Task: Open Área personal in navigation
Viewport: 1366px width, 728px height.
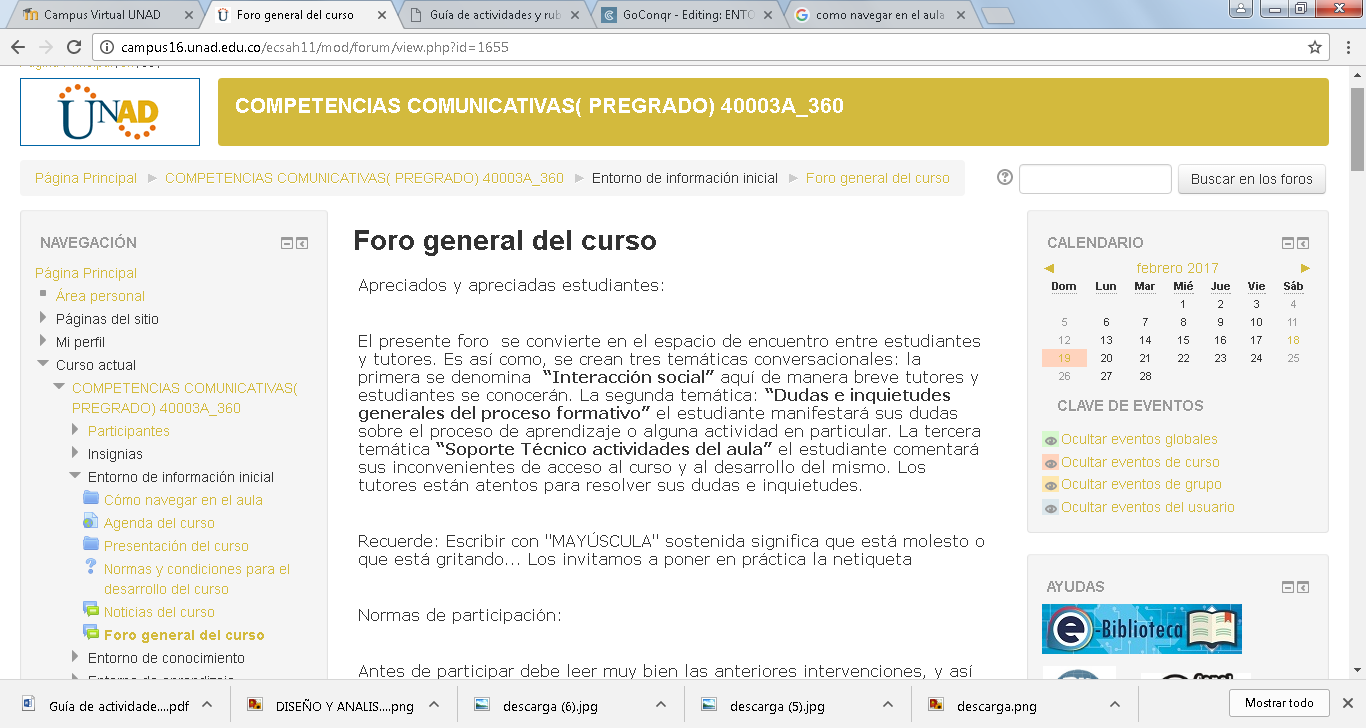Action: (x=100, y=296)
